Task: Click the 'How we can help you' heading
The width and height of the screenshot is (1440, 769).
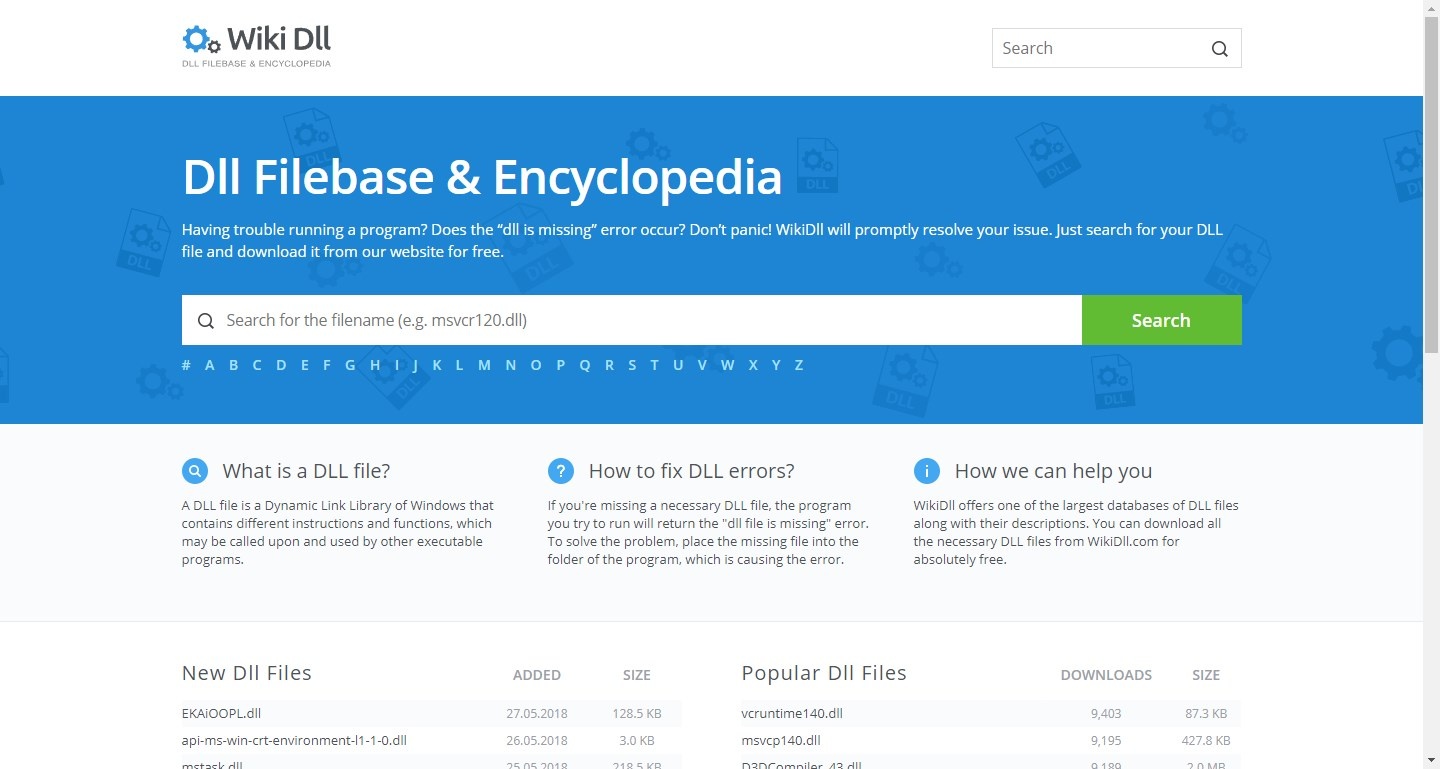Action: 1053,471
